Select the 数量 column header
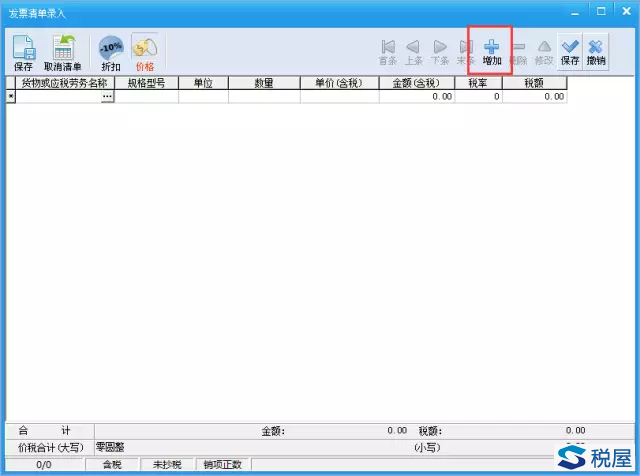The width and height of the screenshot is (640, 476). click(264, 83)
